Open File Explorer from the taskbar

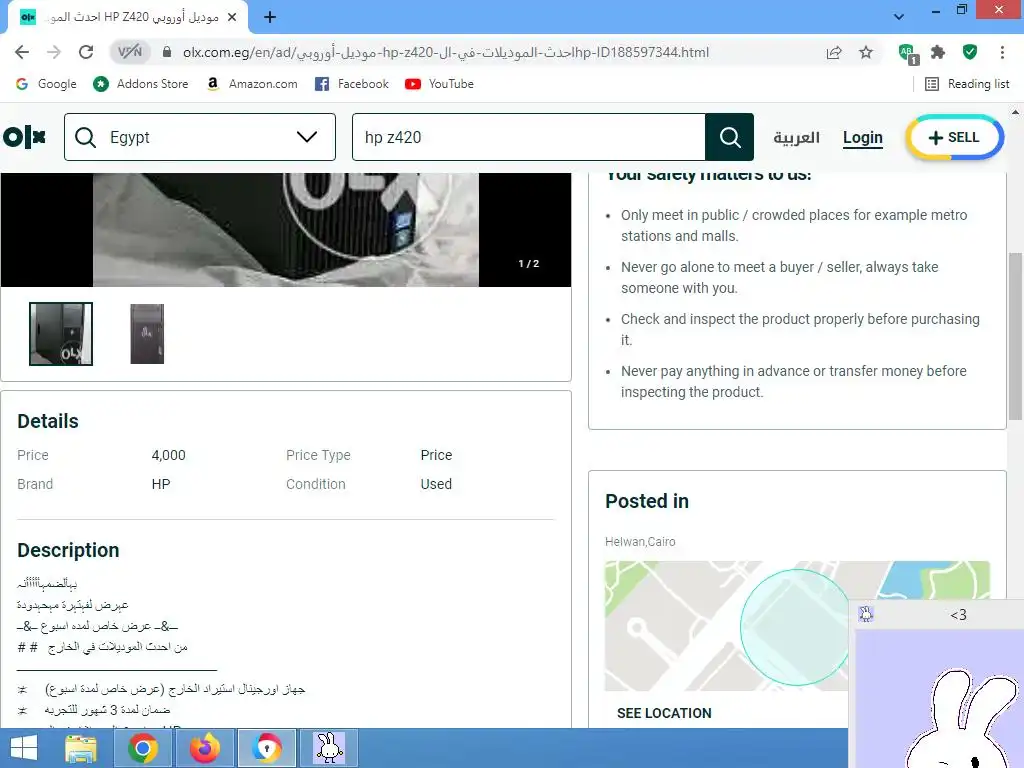(81, 748)
